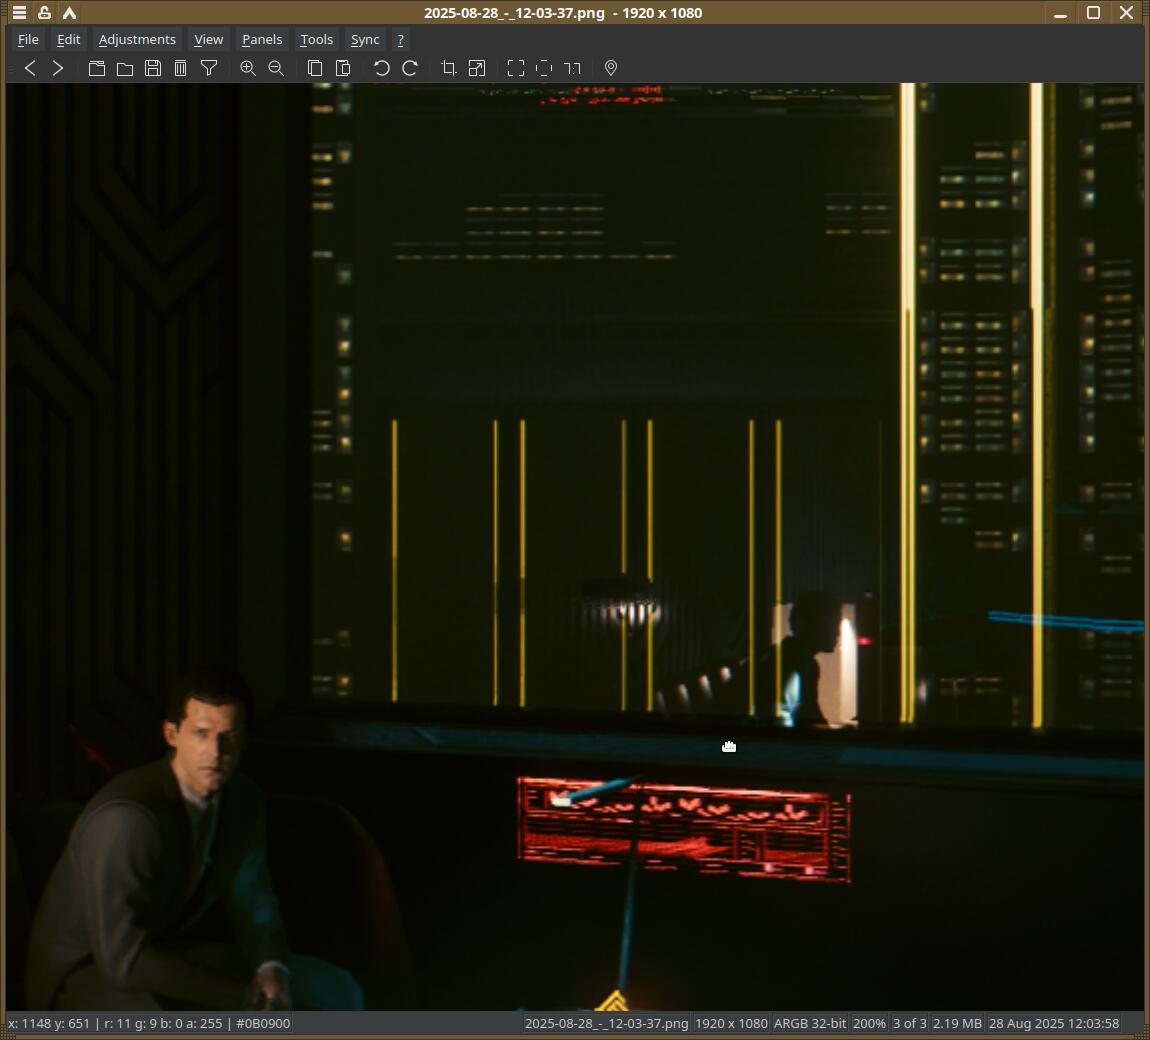
Task: Click the '200%' zoom level in status bar
Action: click(869, 1023)
